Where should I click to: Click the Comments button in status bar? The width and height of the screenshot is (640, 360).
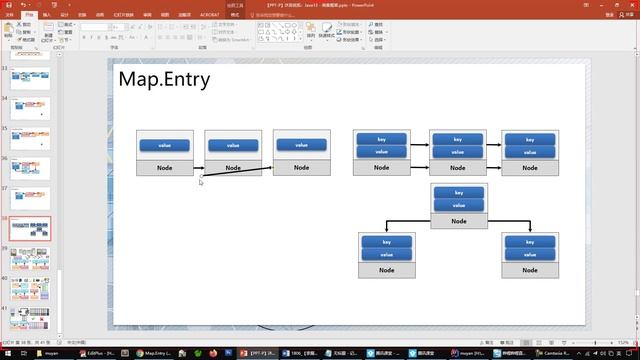point(507,343)
